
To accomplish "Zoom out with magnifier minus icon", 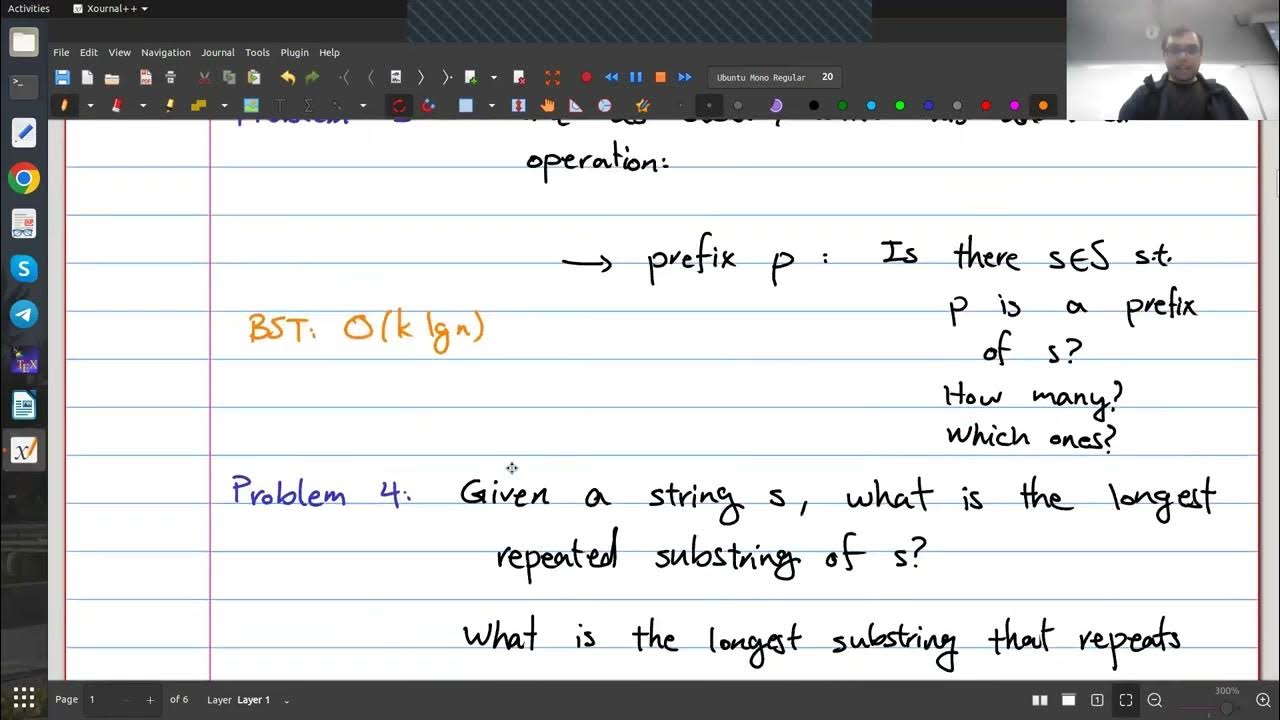I will pyautogui.click(x=1155, y=700).
